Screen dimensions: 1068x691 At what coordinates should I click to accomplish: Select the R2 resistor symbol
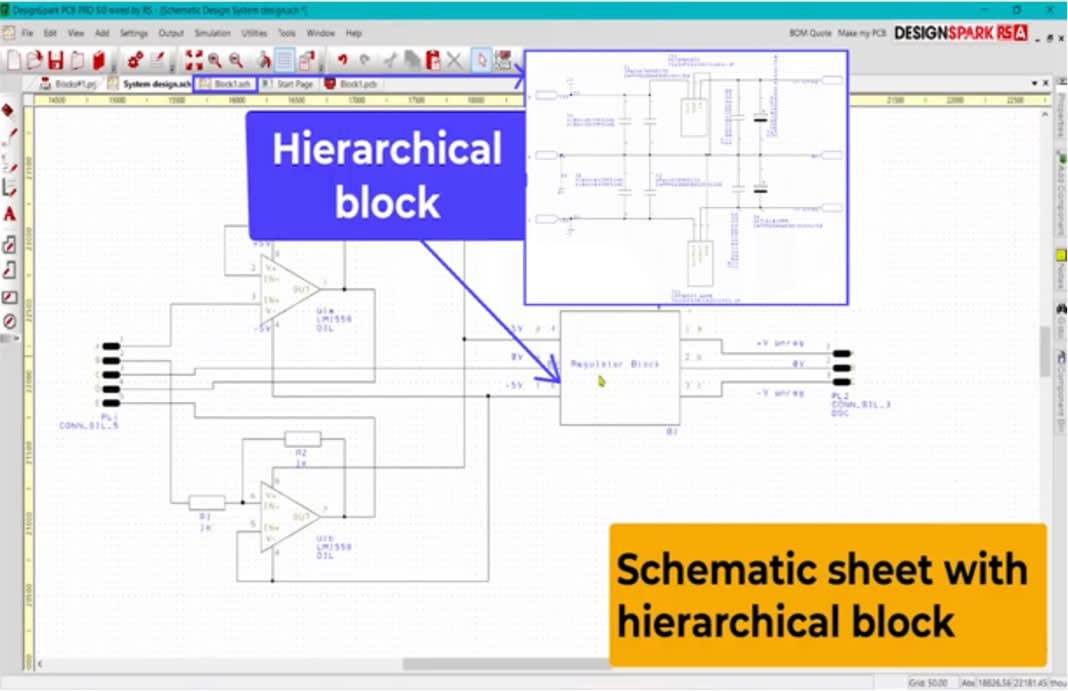[x=302, y=439]
